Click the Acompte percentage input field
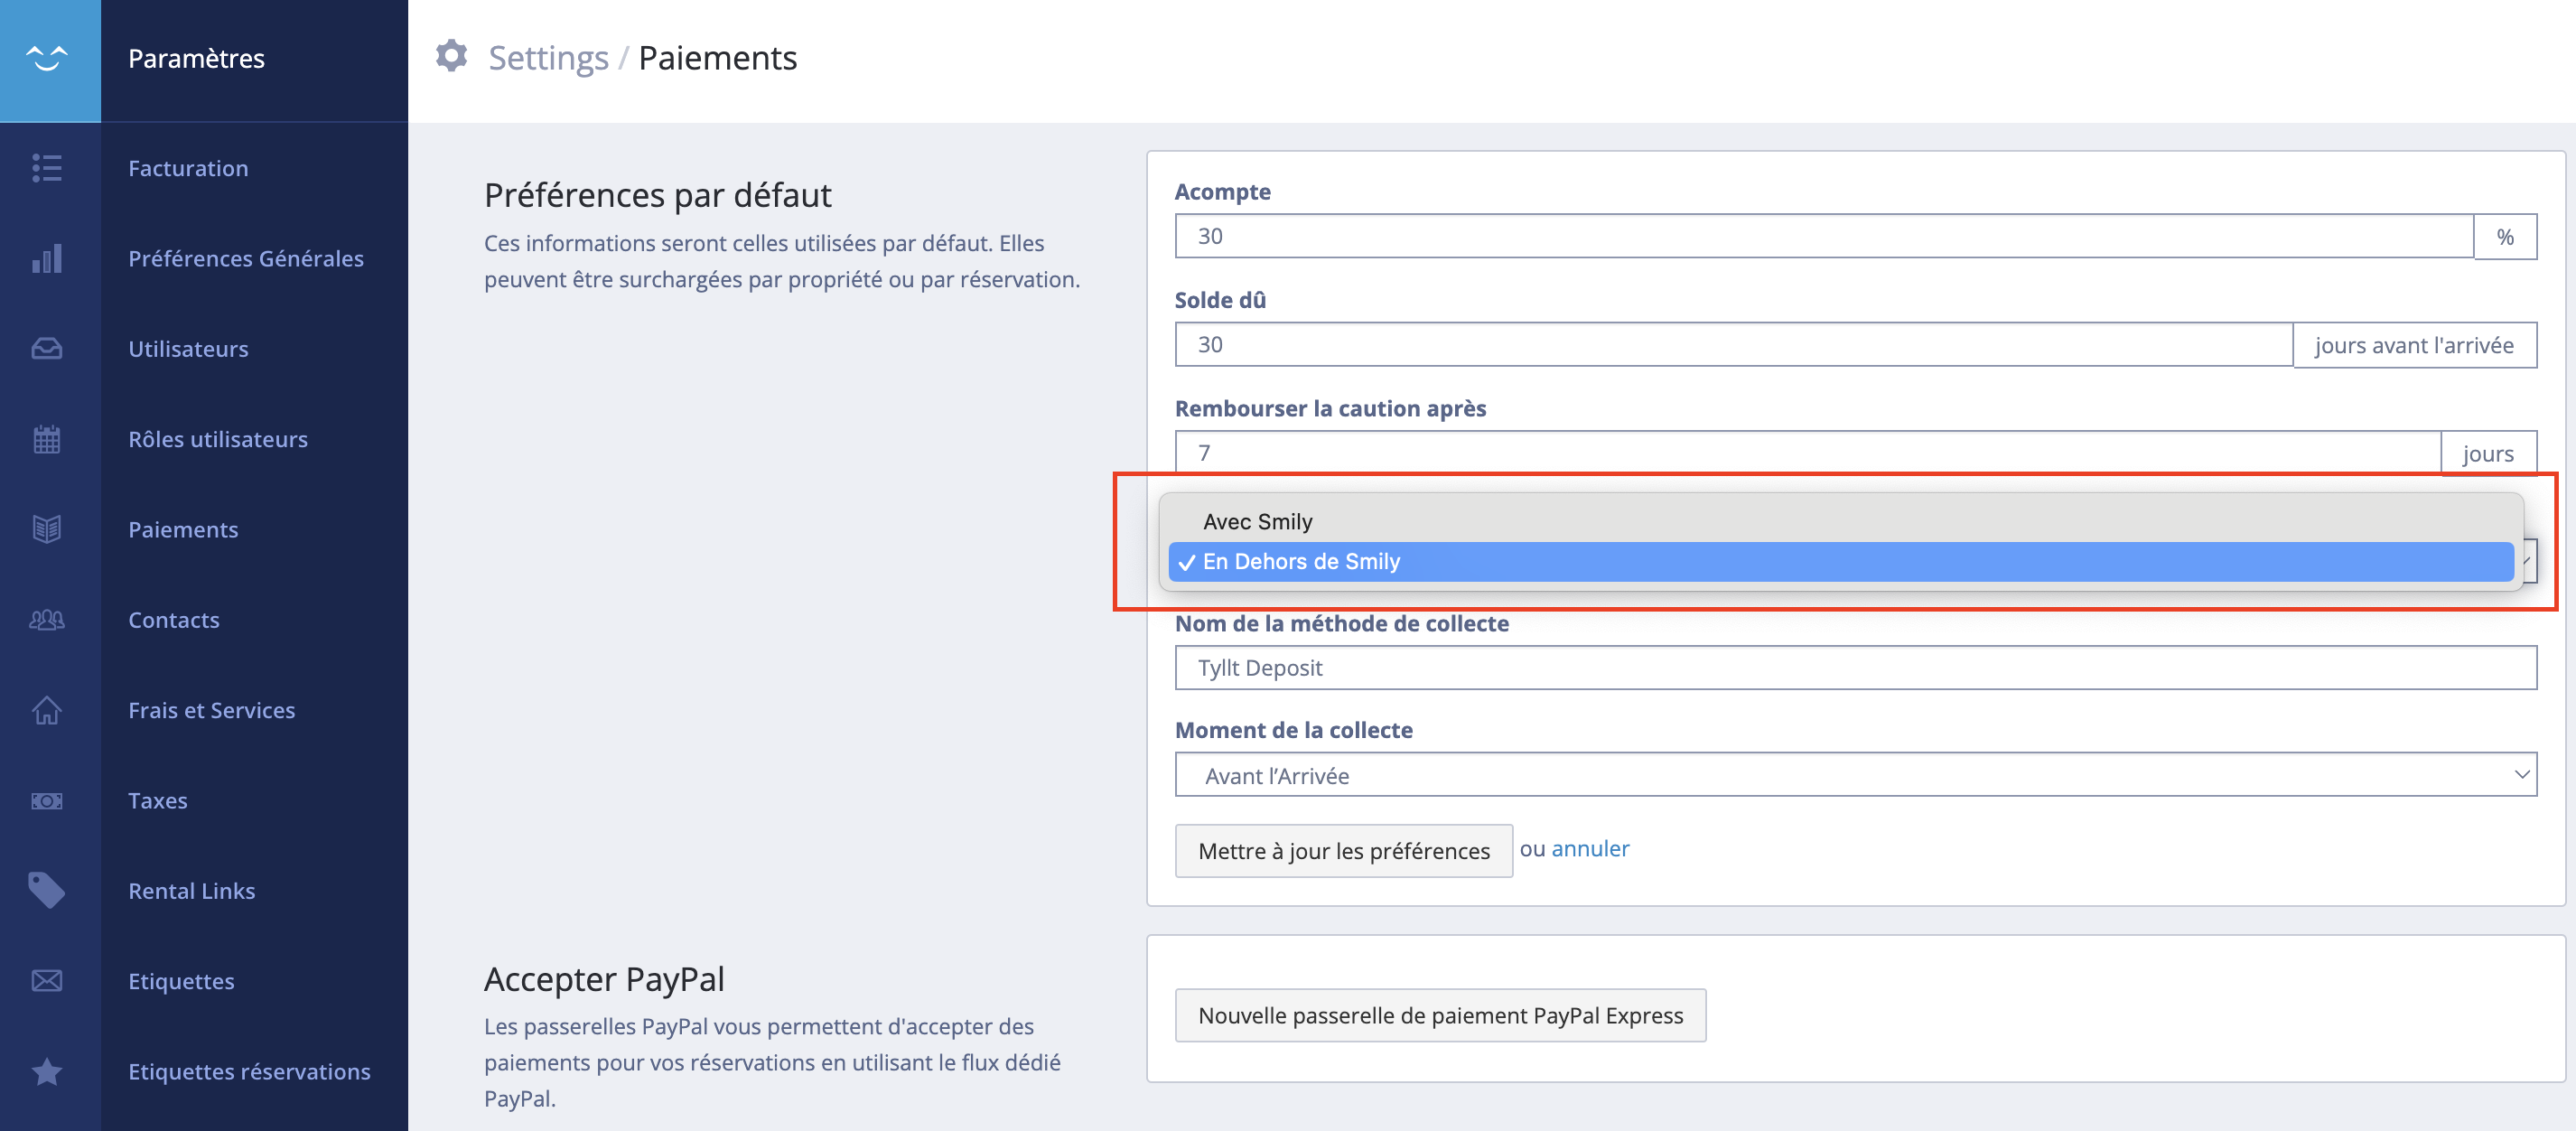The width and height of the screenshot is (2576, 1131). pyautogui.click(x=1824, y=236)
